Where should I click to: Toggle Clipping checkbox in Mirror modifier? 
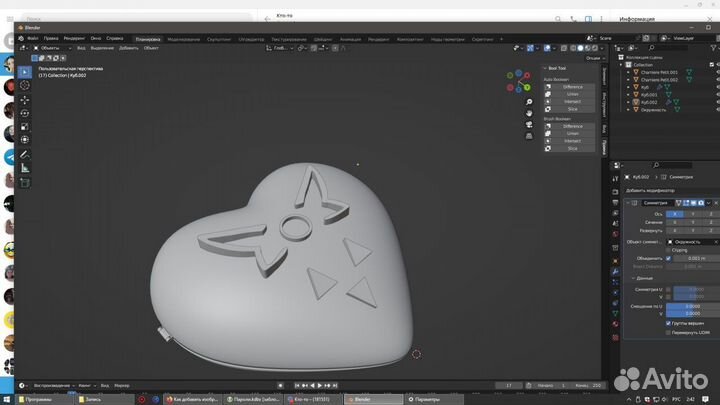click(668, 250)
